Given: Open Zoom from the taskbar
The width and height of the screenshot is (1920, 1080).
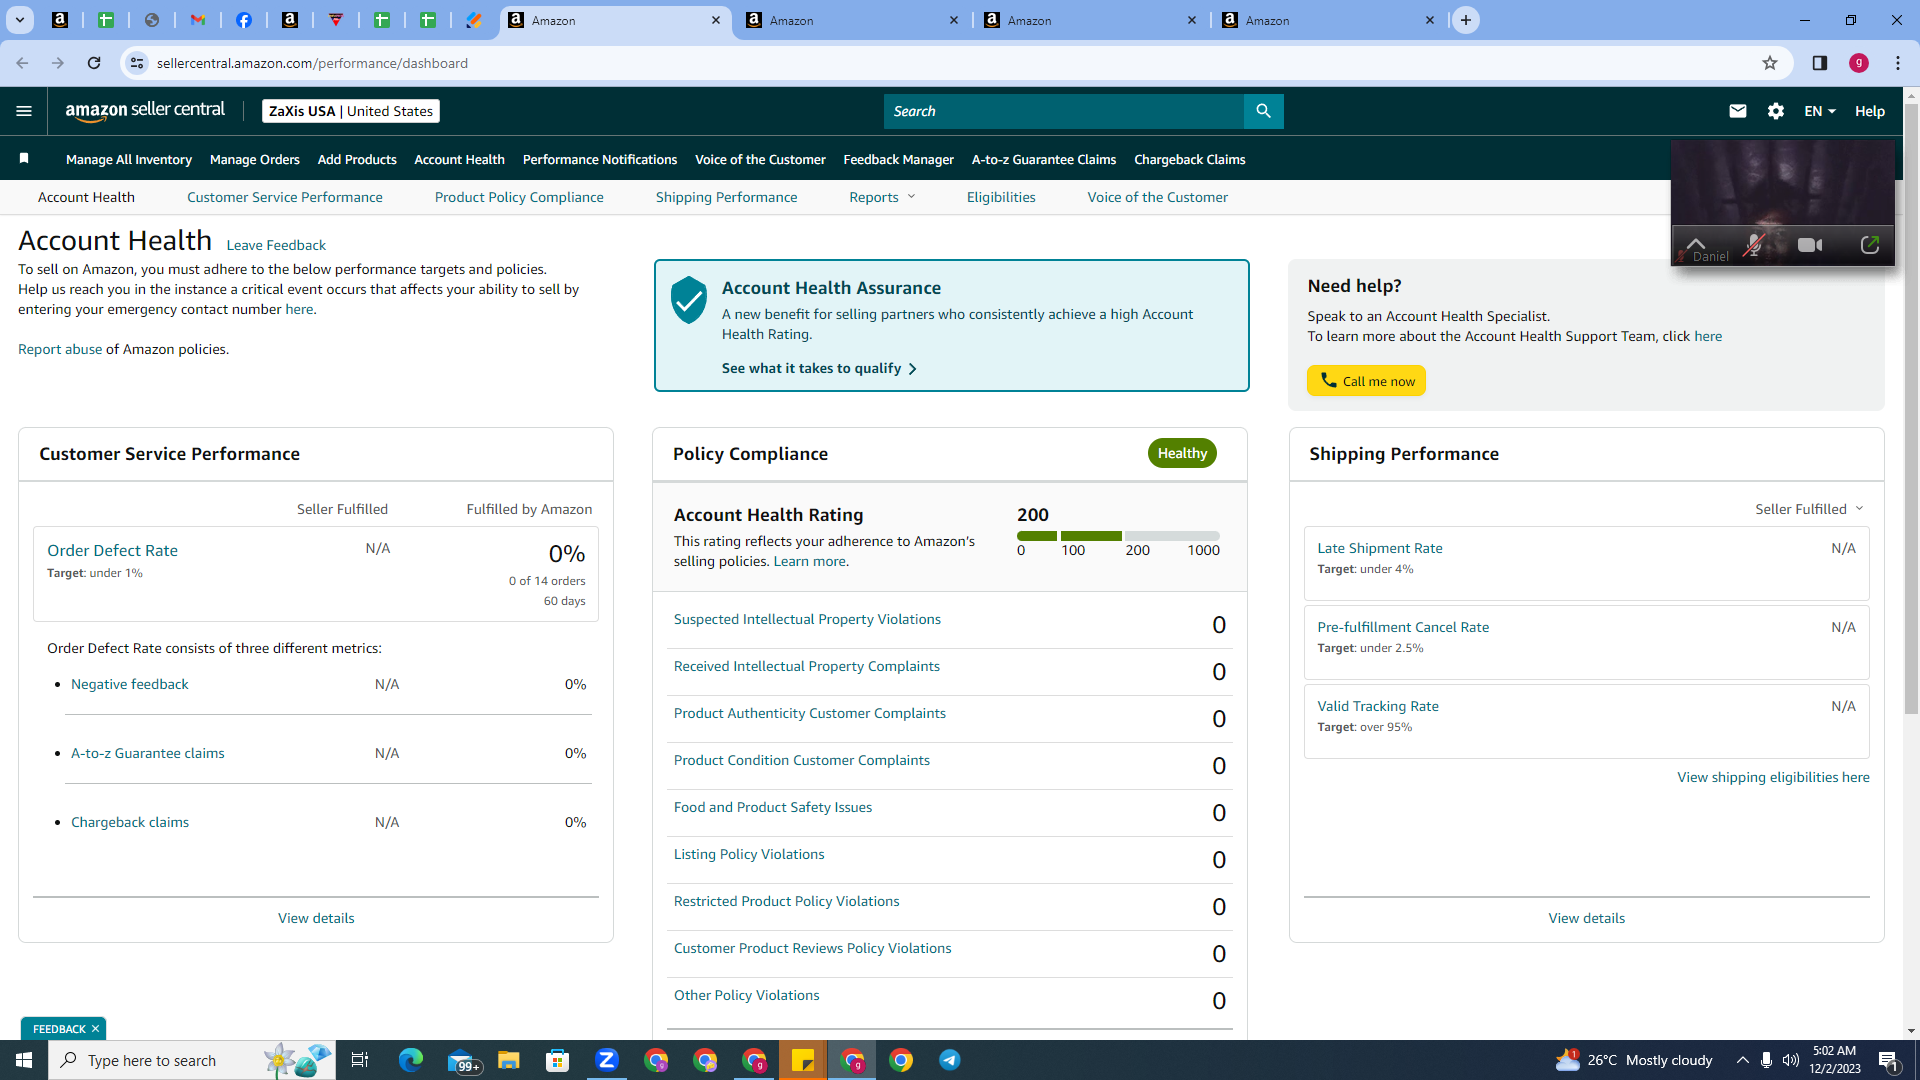Looking at the screenshot, I should [x=607, y=1060].
